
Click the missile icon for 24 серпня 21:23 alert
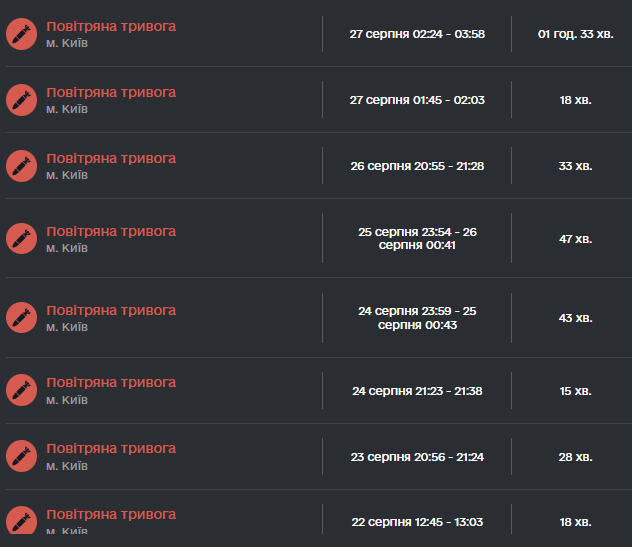click(21, 390)
